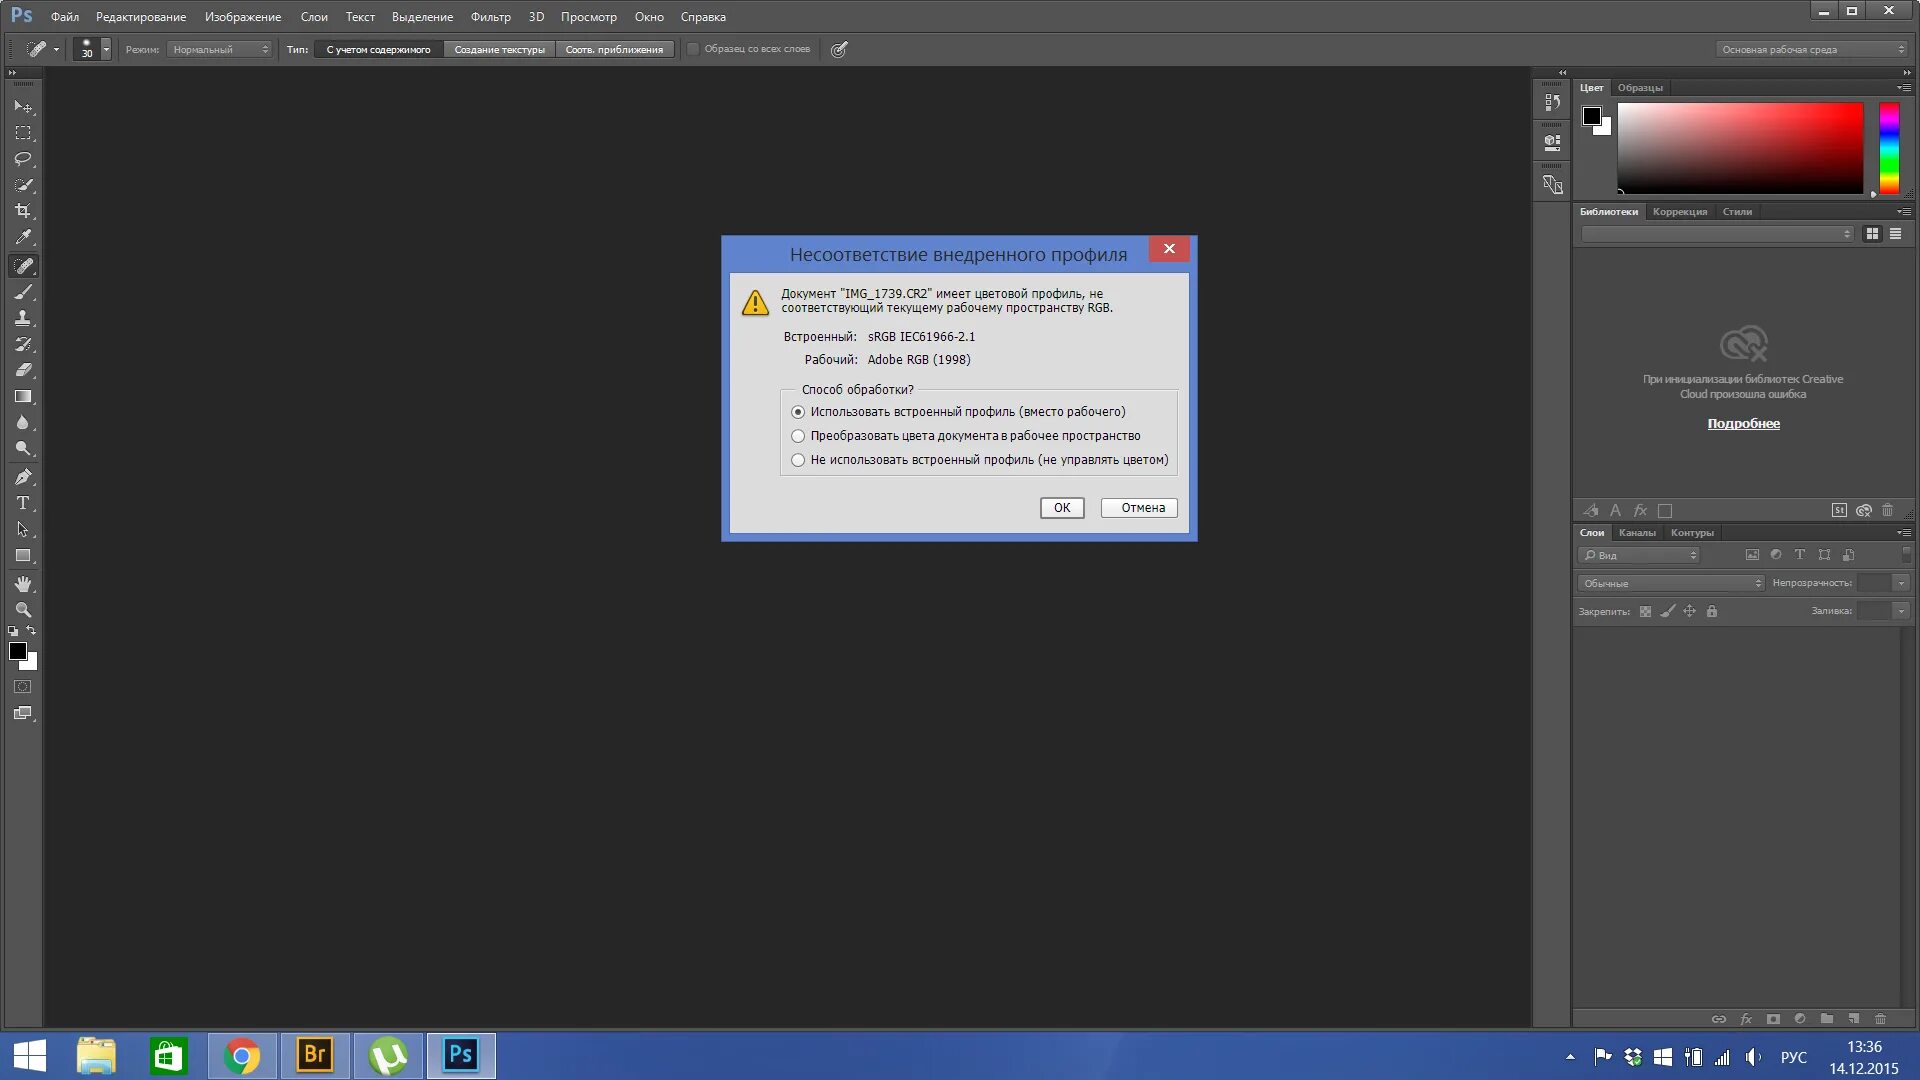Select the Clone Stamp tool

[x=22, y=318]
